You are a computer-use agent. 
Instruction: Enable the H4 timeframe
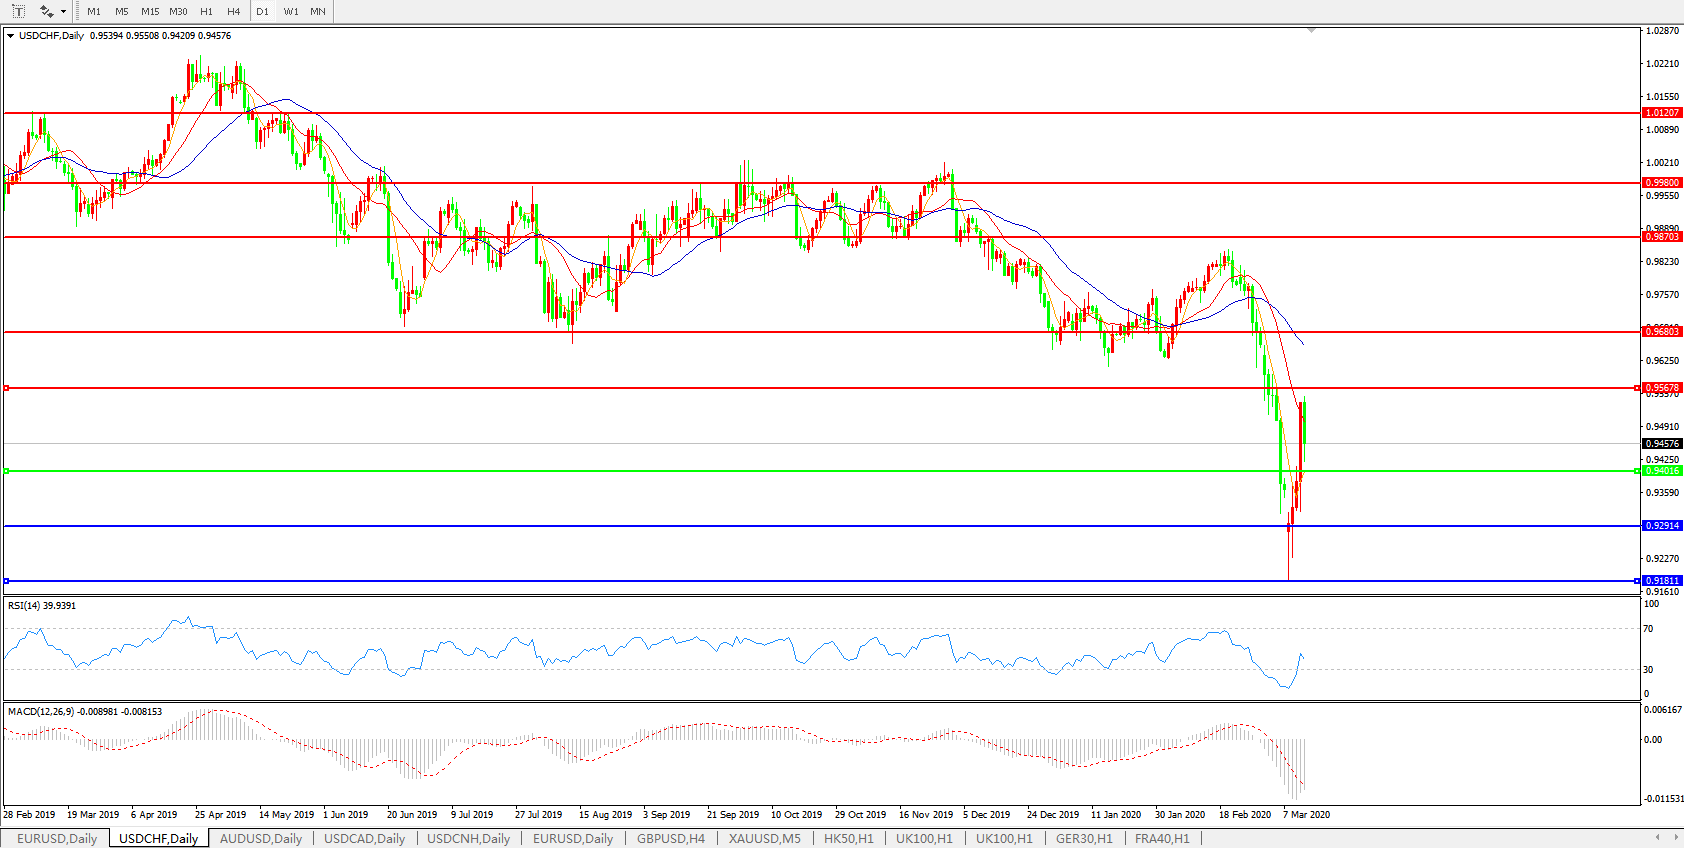click(233, 12)
